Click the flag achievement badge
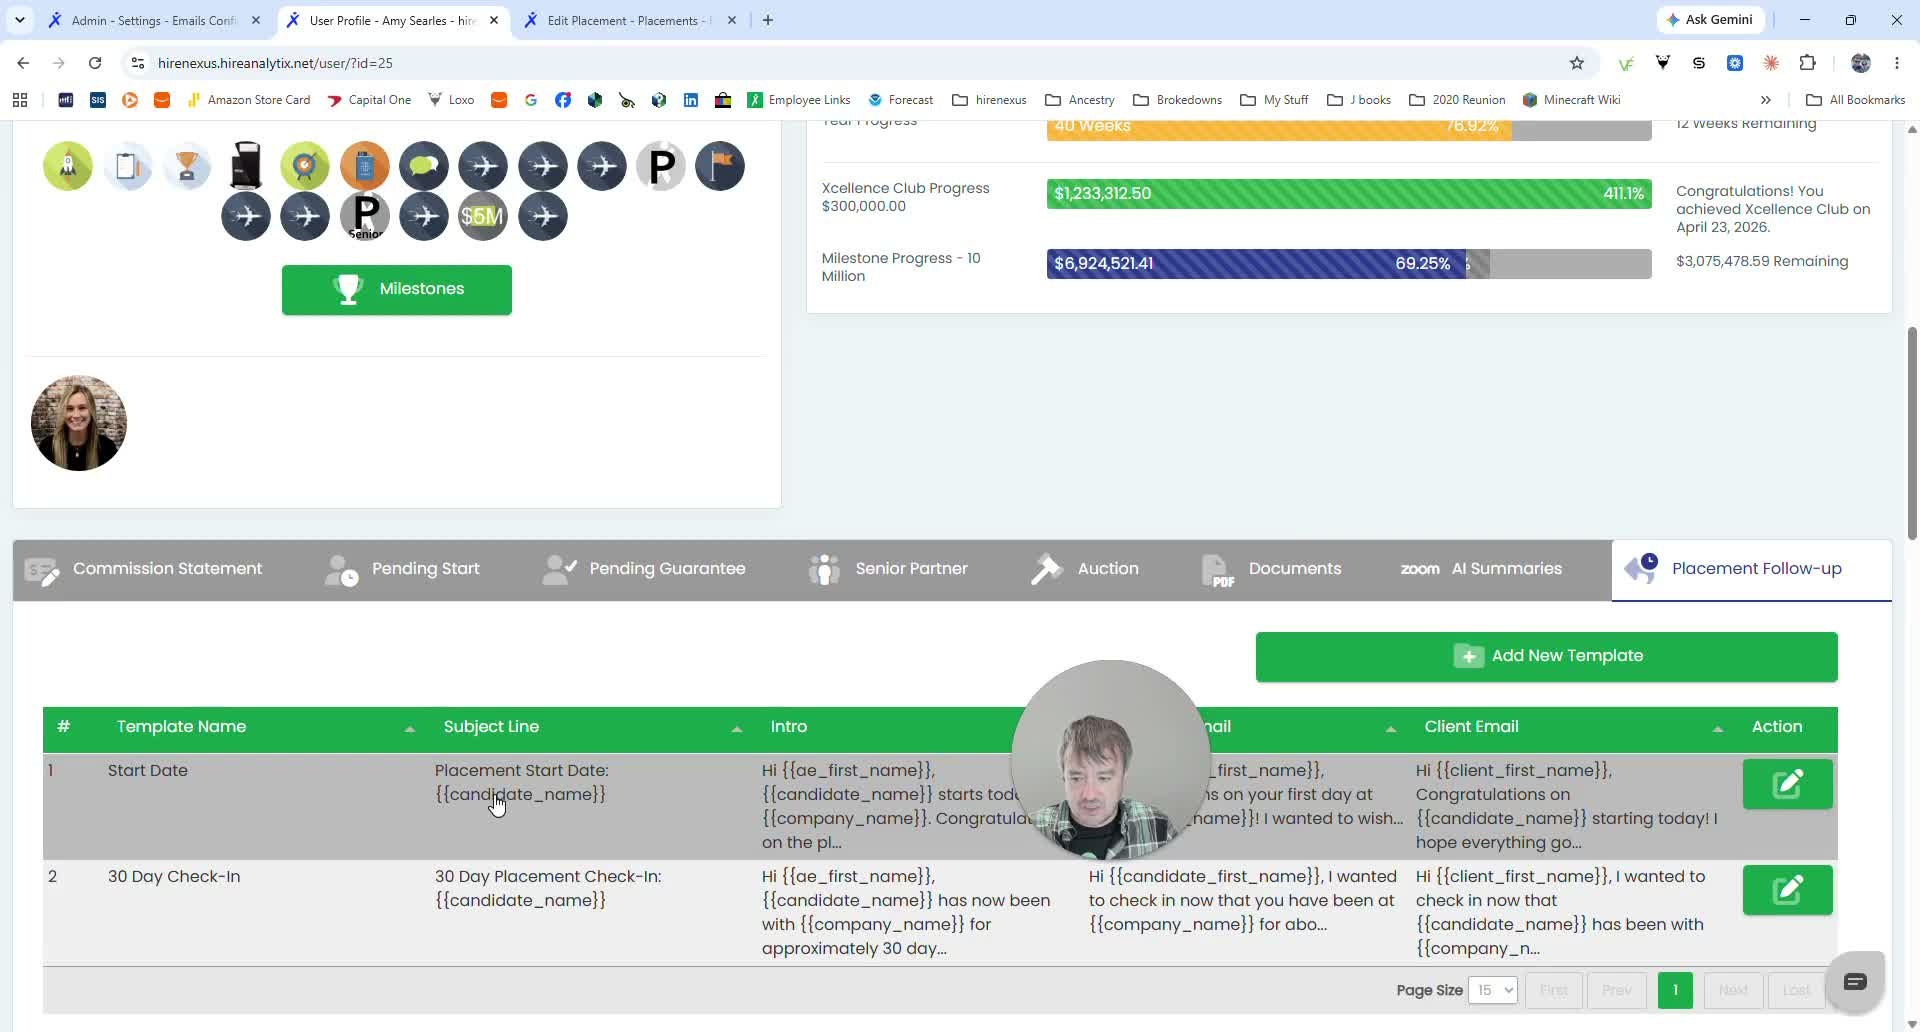 [720, 166]
